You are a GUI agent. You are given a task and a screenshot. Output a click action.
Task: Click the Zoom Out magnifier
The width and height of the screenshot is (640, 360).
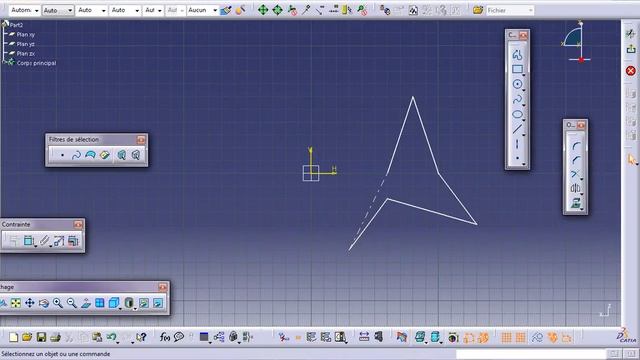click(71, 303)
